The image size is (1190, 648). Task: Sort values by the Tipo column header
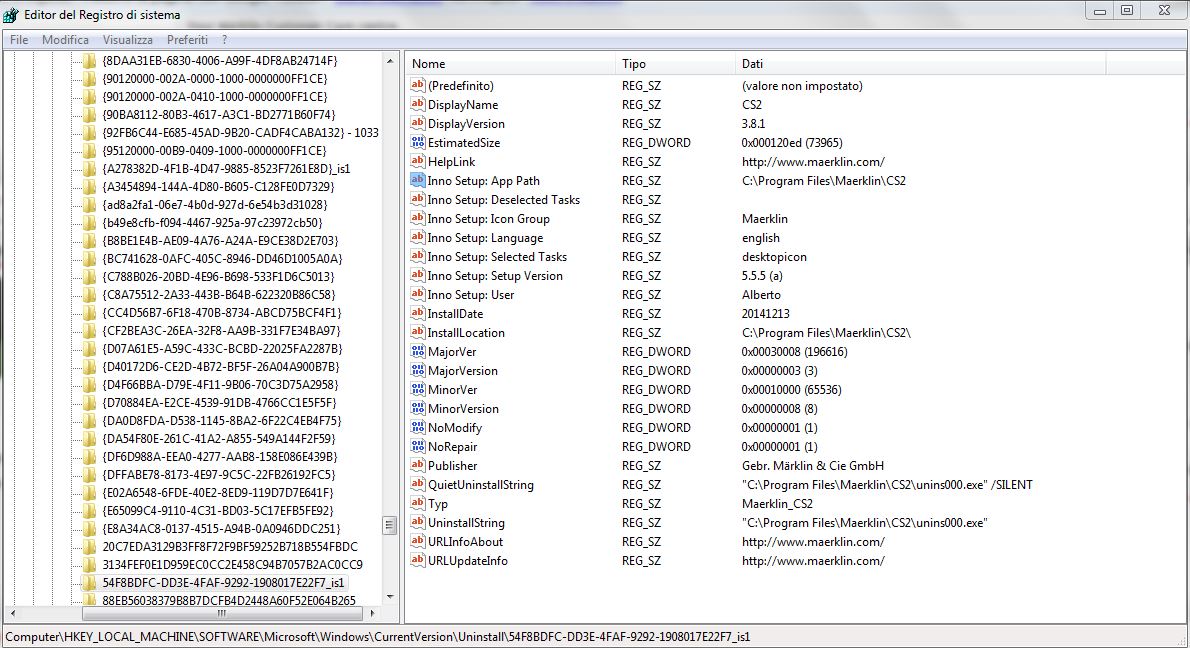click(x=675, y=64)
